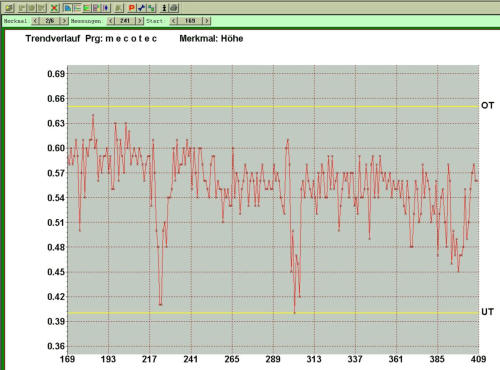Viewport: 500px width, 370px height.
Task: Click the x-axis label 289
Action: pyautogui.click(x=273, y=359)
